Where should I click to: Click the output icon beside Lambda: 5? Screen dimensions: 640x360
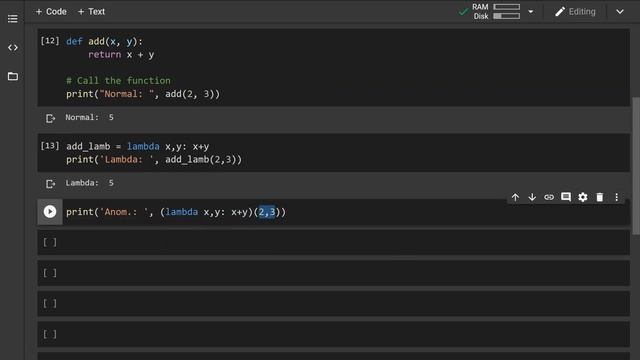(50, 184)
